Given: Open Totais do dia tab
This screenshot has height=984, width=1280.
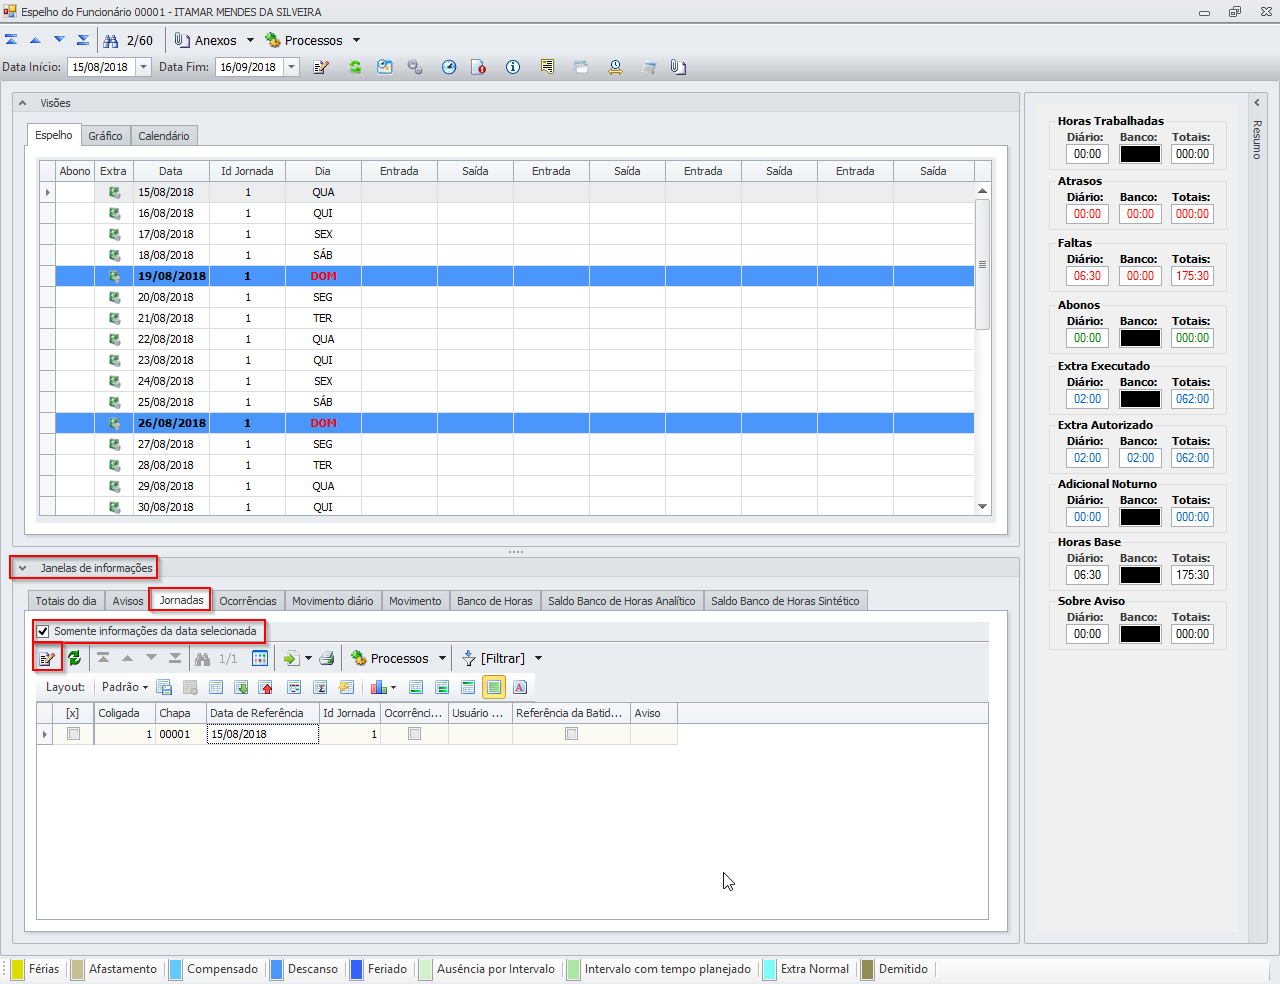Looking at the screenshot, I should point(66,601).
